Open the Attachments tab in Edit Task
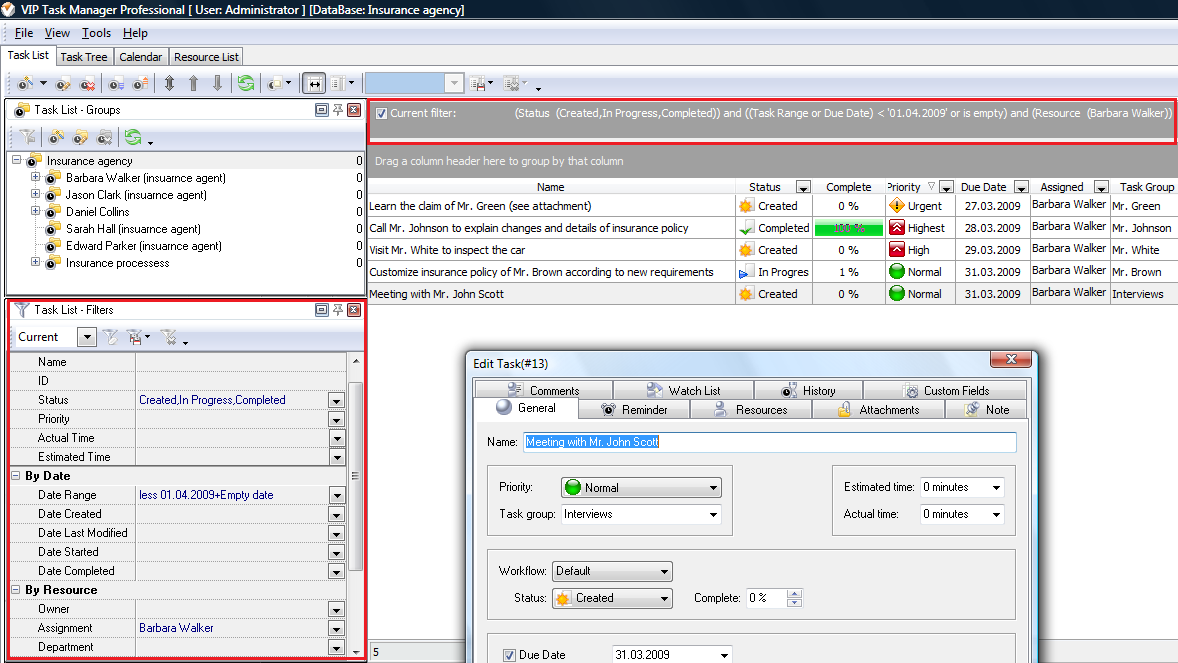1178x663 pixels. (877, 410)
